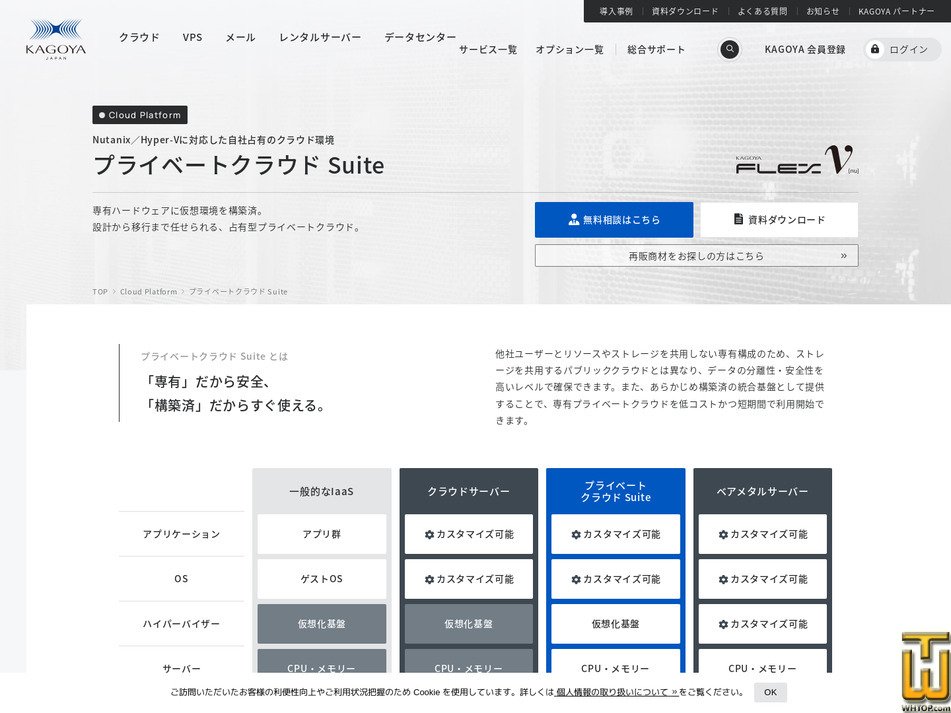Viewport: 951px width, 713px height.
Task: Click gear icon in クラウドサーバー アプリケーション cell
Action: (429, 535)
